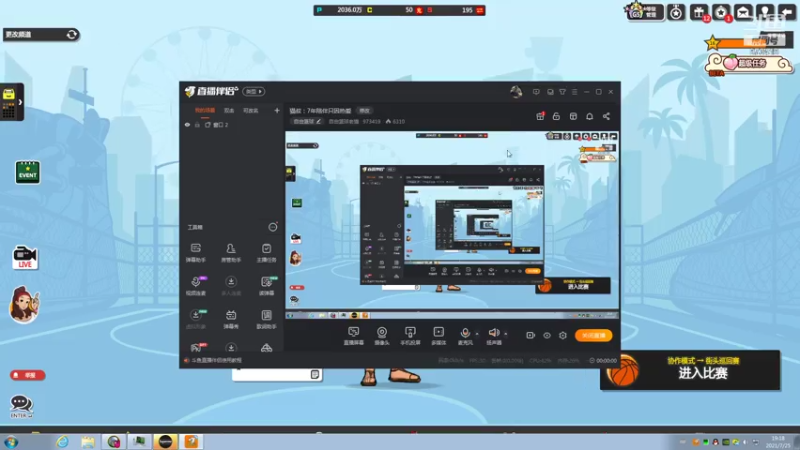This screenshot has width=800, height=450.
Task: Open the 房管助手 tool in the toolbox
Action: [231, 253]
